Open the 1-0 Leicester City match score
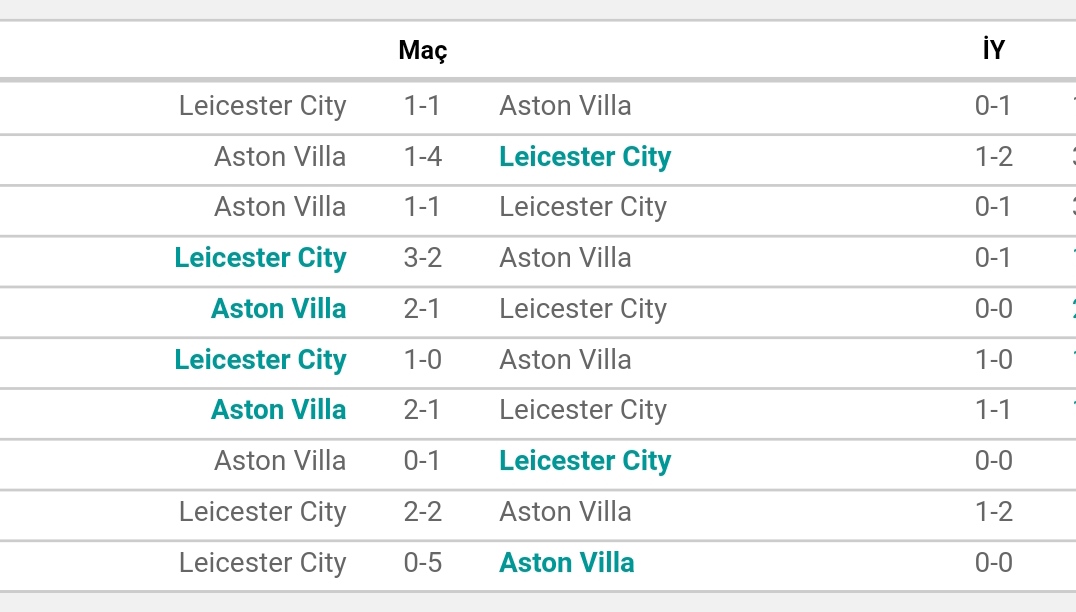Screen dimensions: 1076x612 [423, 360]
